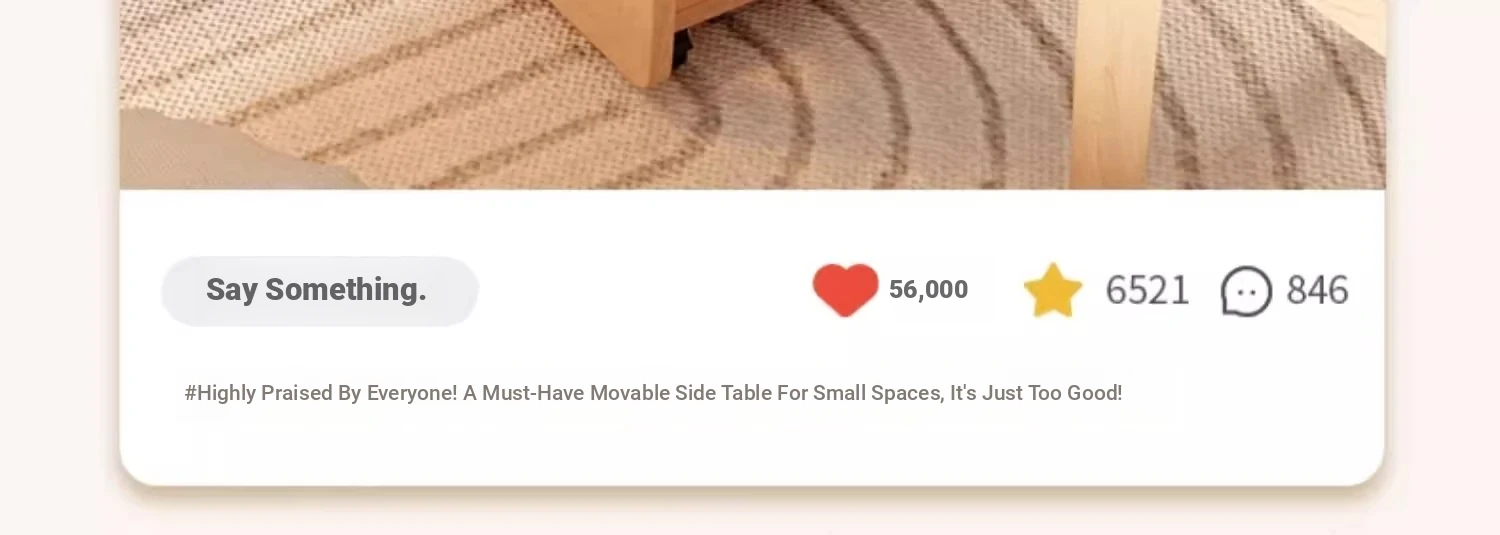The image size is (1500, 535).
Task: Like the post with the red heart
Action: 845,290
